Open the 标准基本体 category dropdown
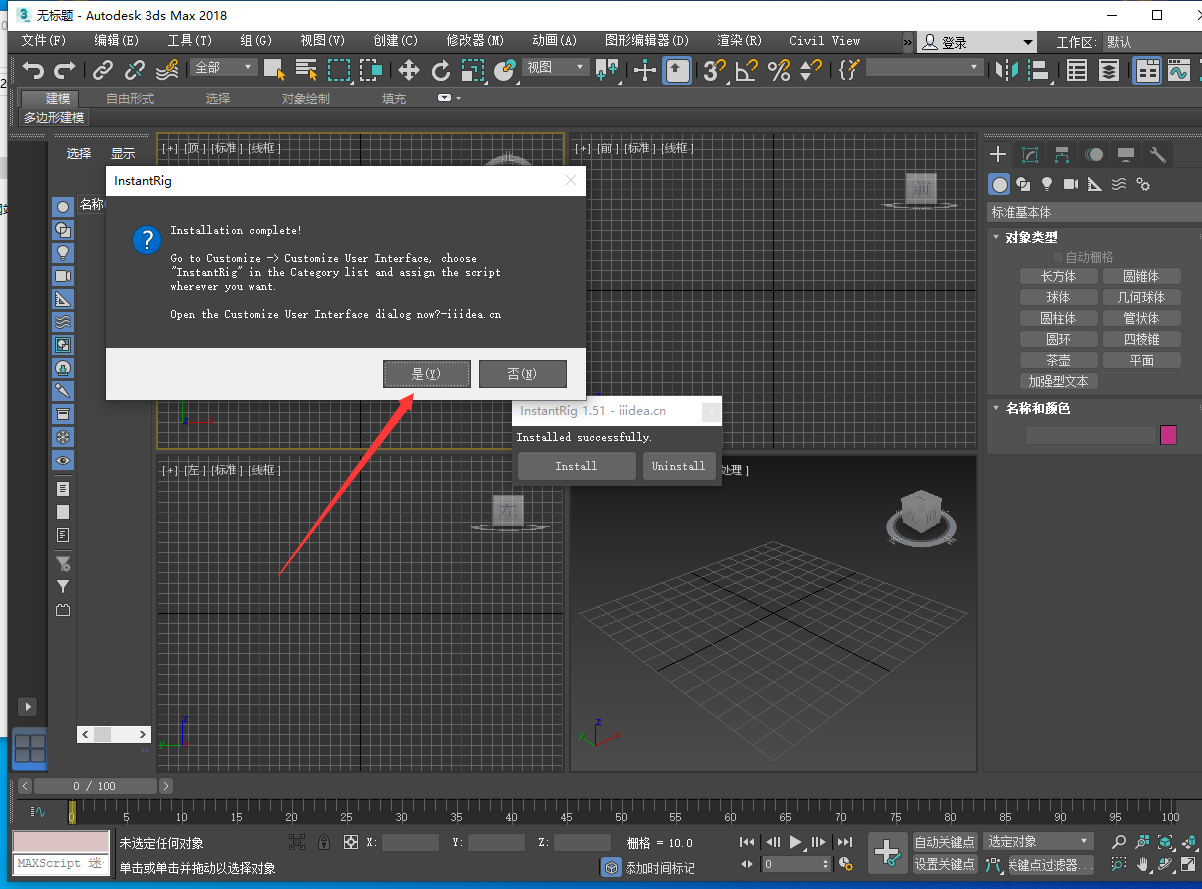1202x889 pixels. [x=1093, y=212]
